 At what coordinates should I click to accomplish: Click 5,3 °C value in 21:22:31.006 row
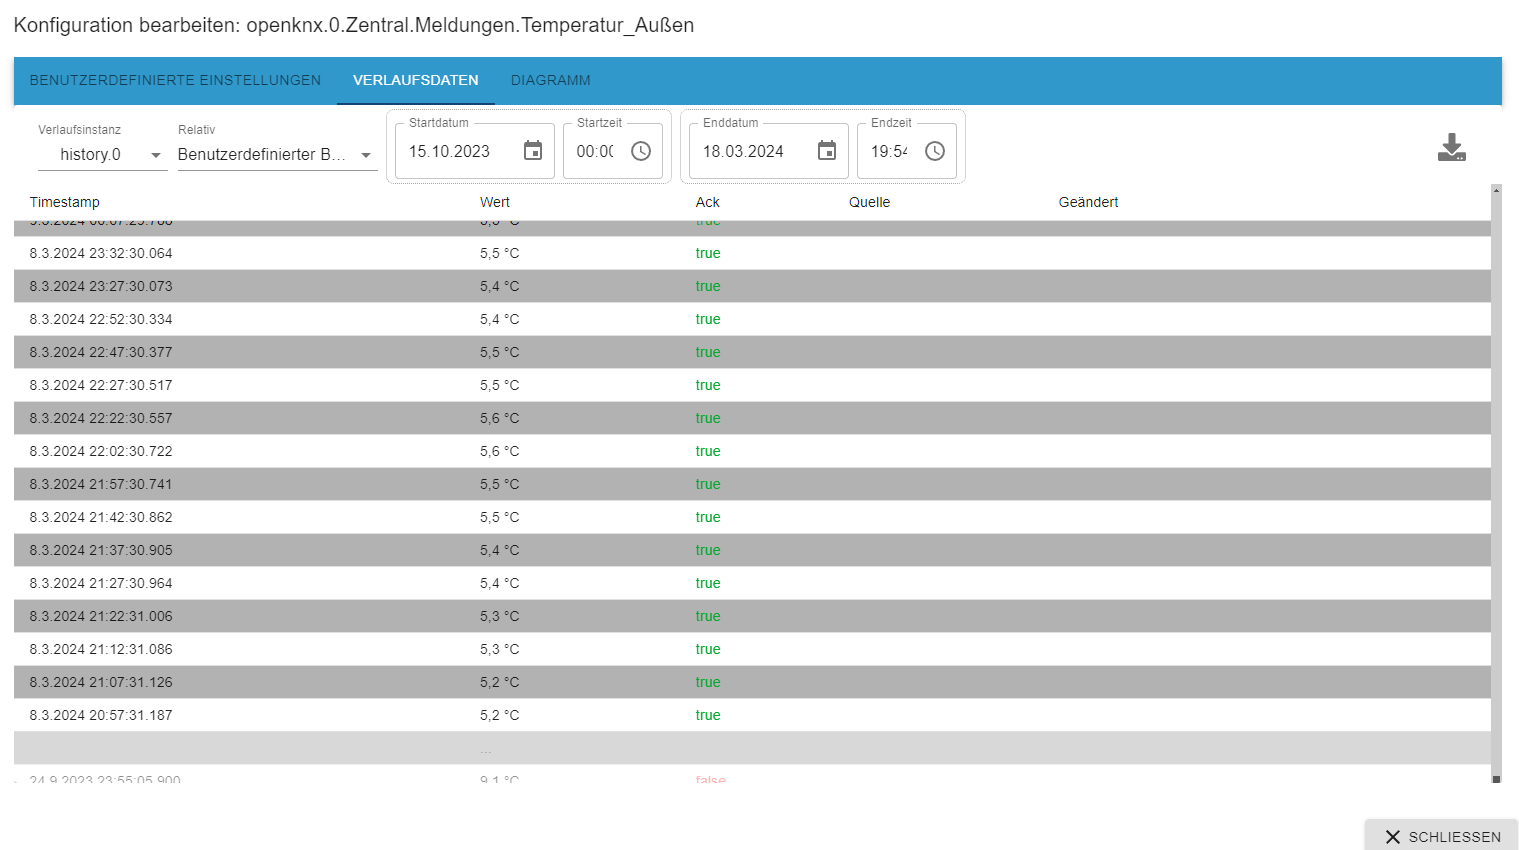(499, 616)
